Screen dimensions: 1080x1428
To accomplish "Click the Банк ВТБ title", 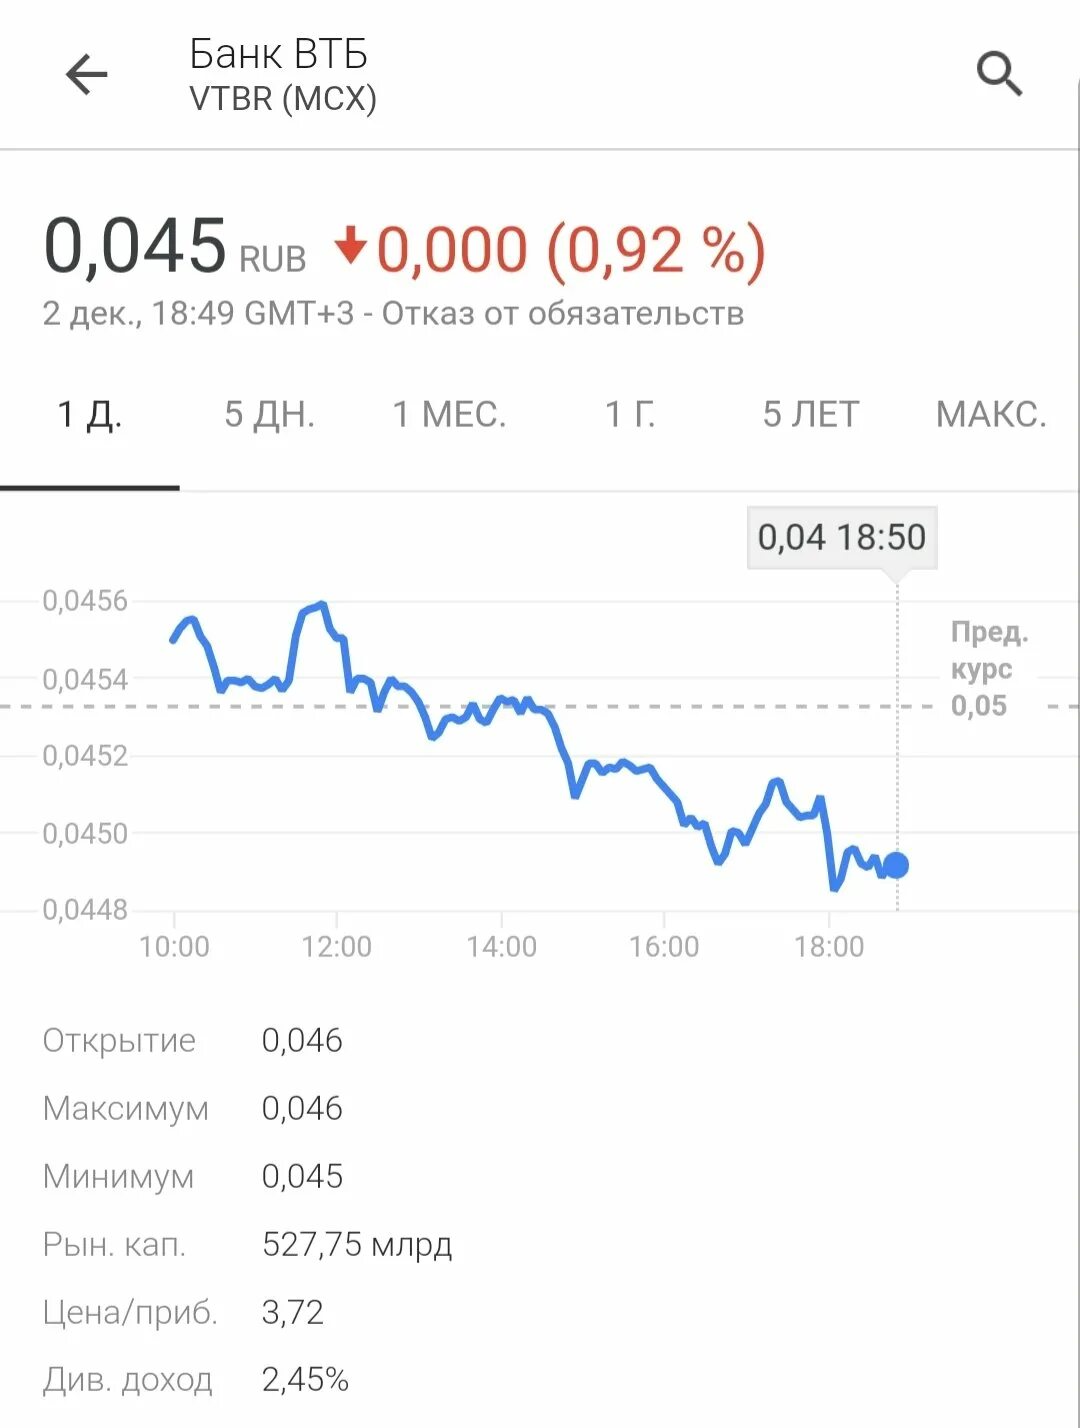I will pyautogui.click(x=279, y=54).
